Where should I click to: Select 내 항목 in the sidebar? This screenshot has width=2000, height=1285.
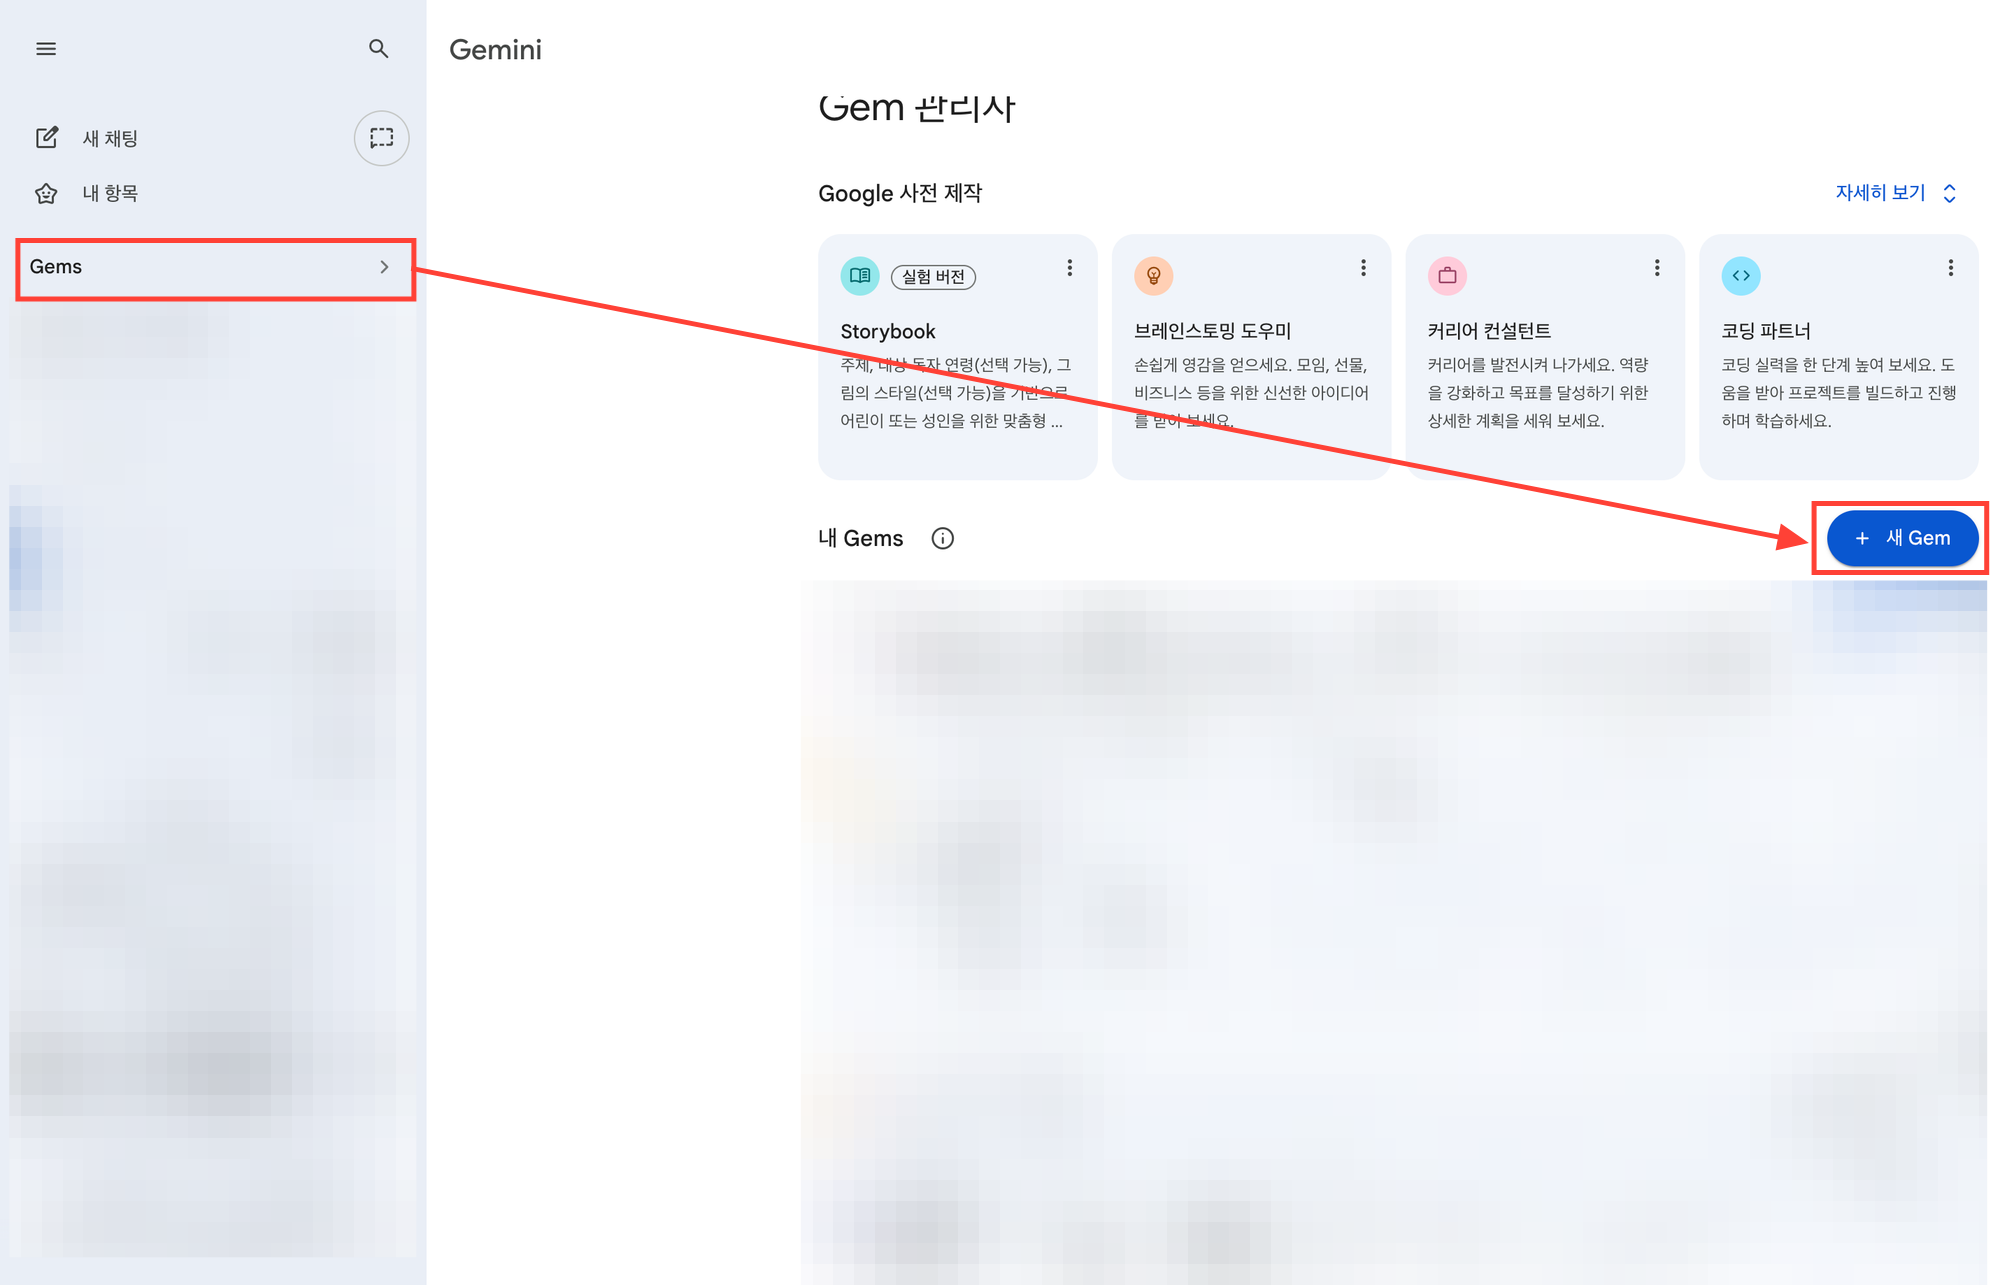[110, 193]
